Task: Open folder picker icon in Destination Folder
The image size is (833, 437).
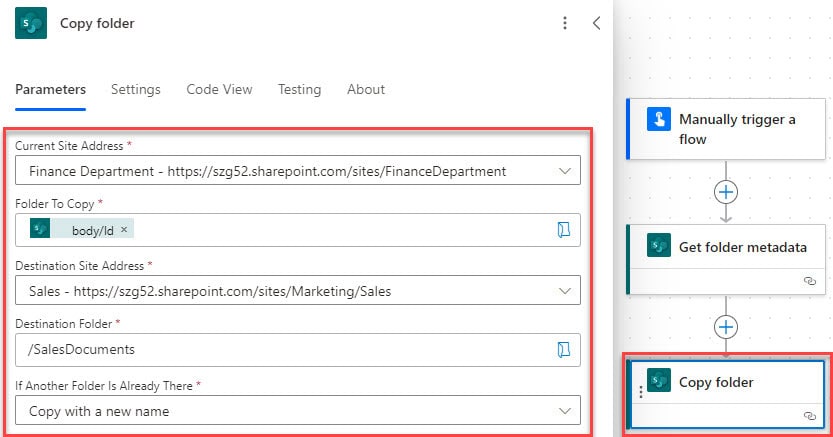Action: point(564,349)
